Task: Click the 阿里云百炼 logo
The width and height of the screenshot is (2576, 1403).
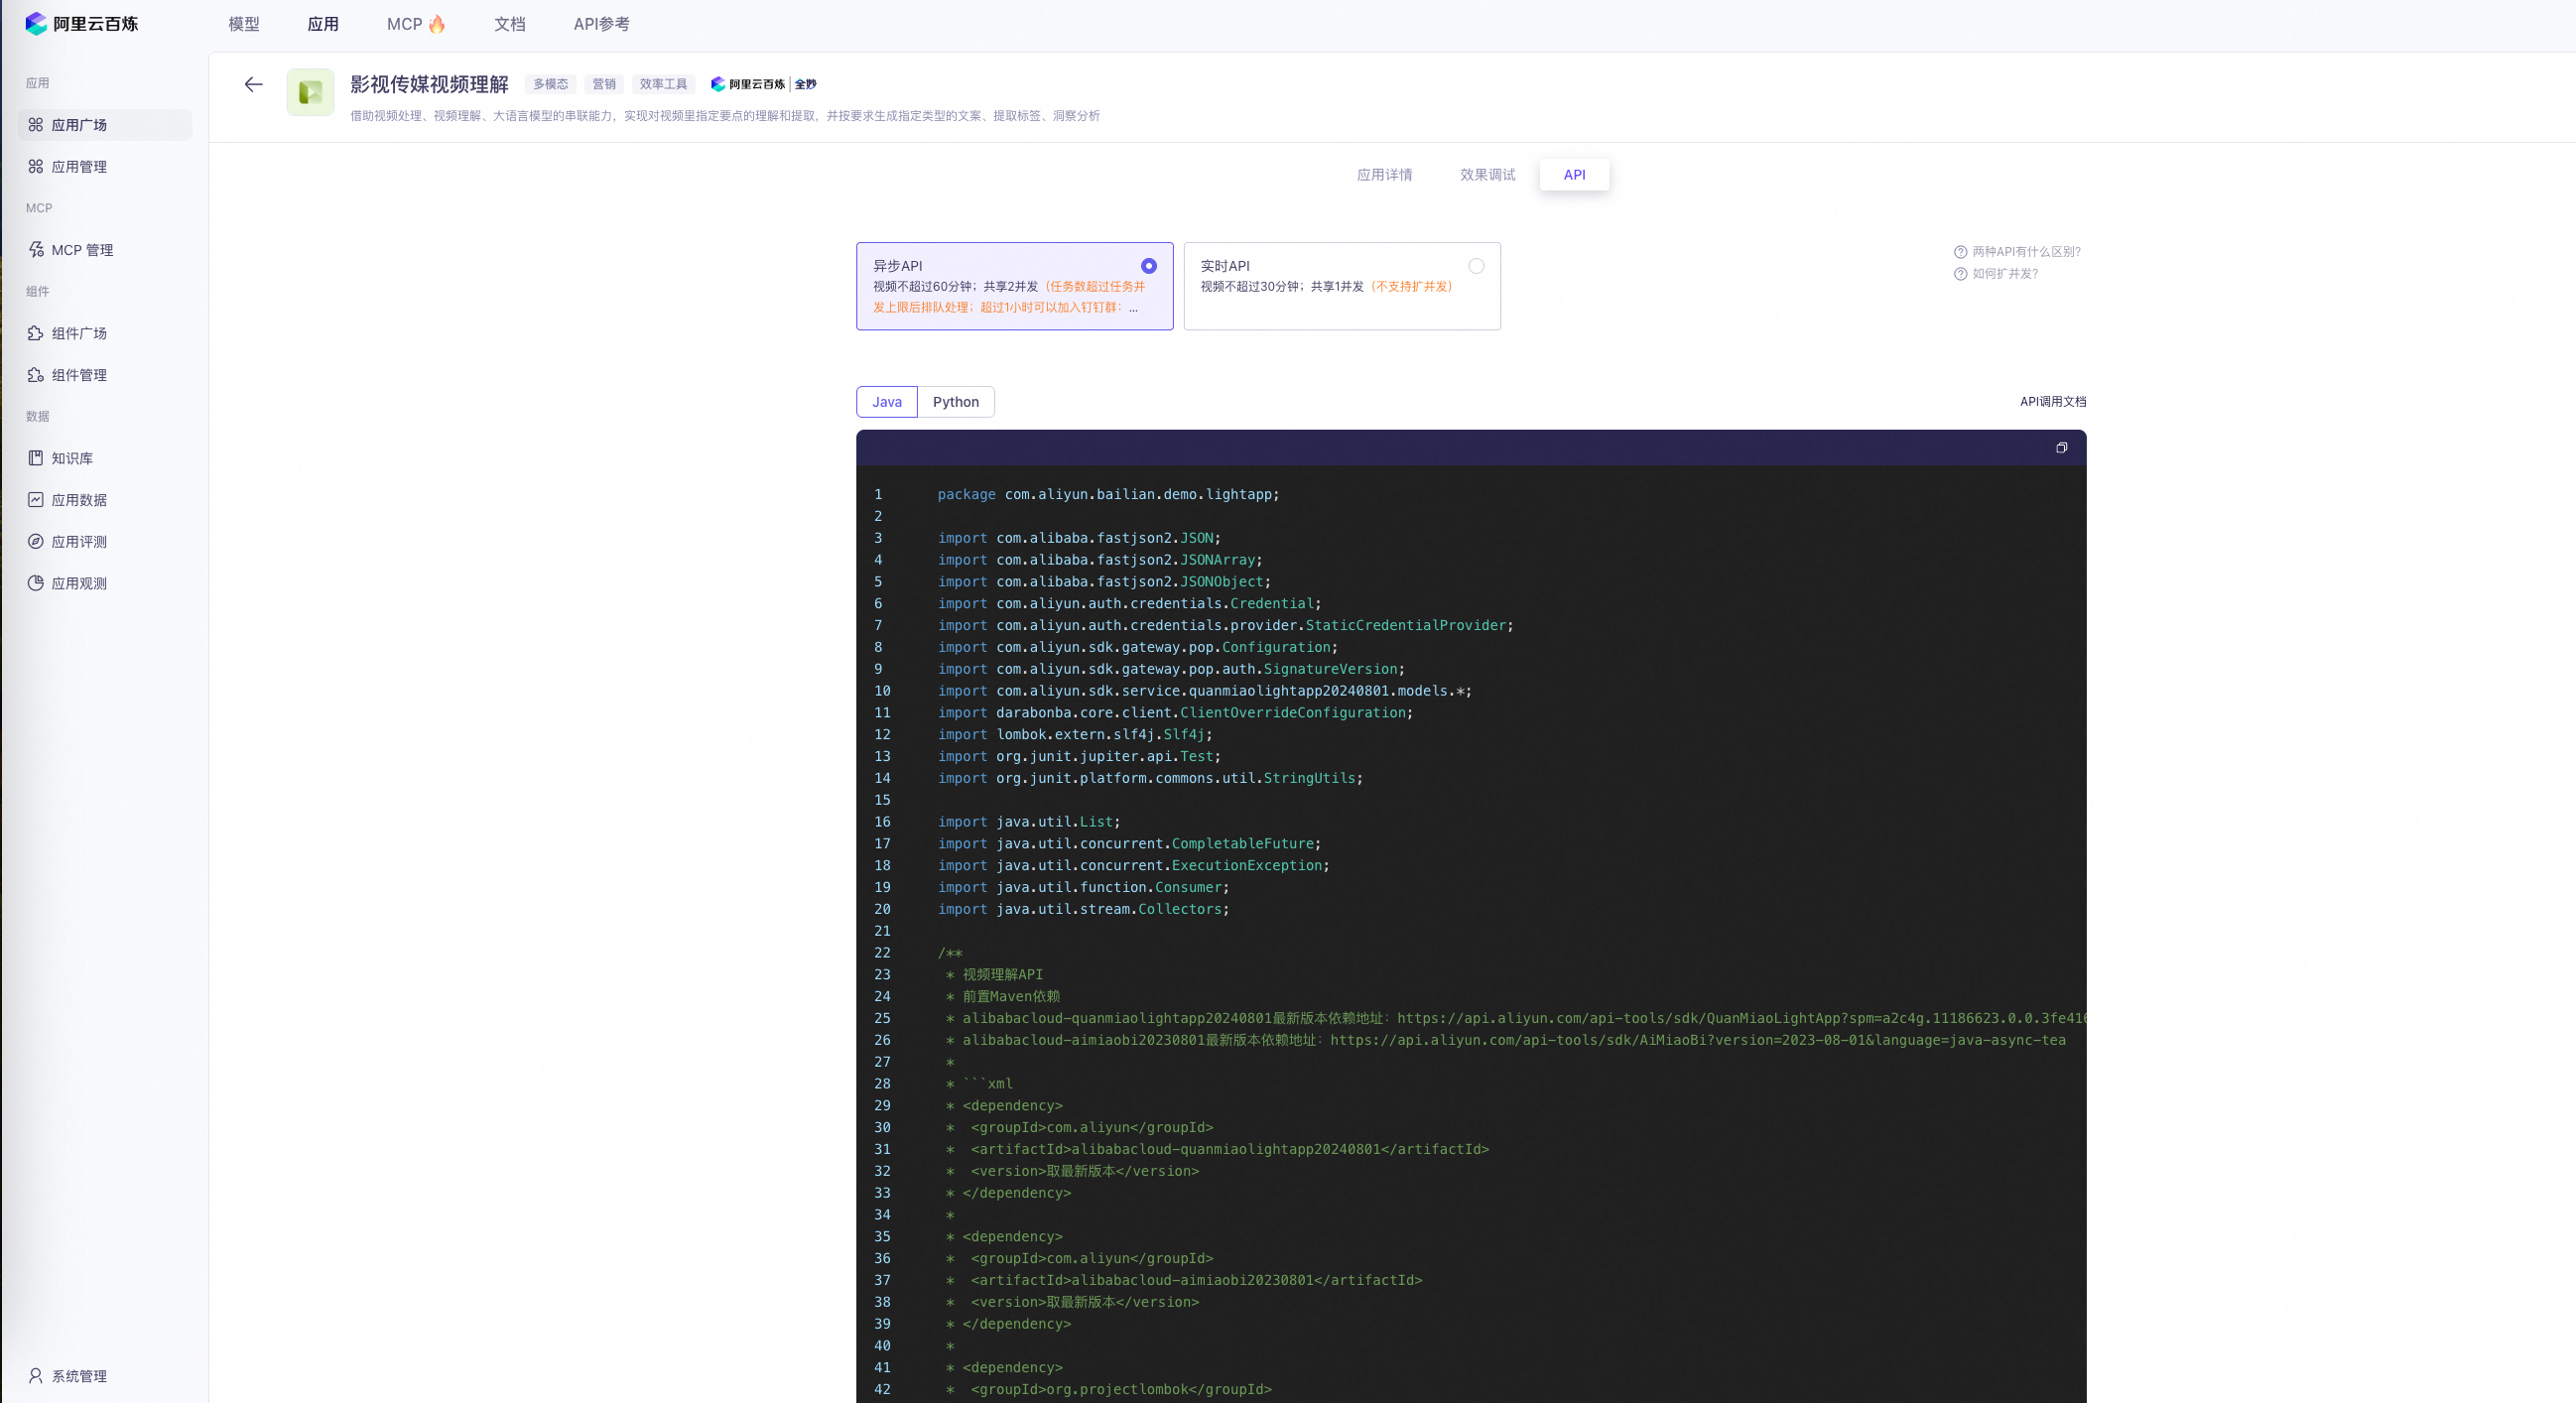Action: (82, 24)
